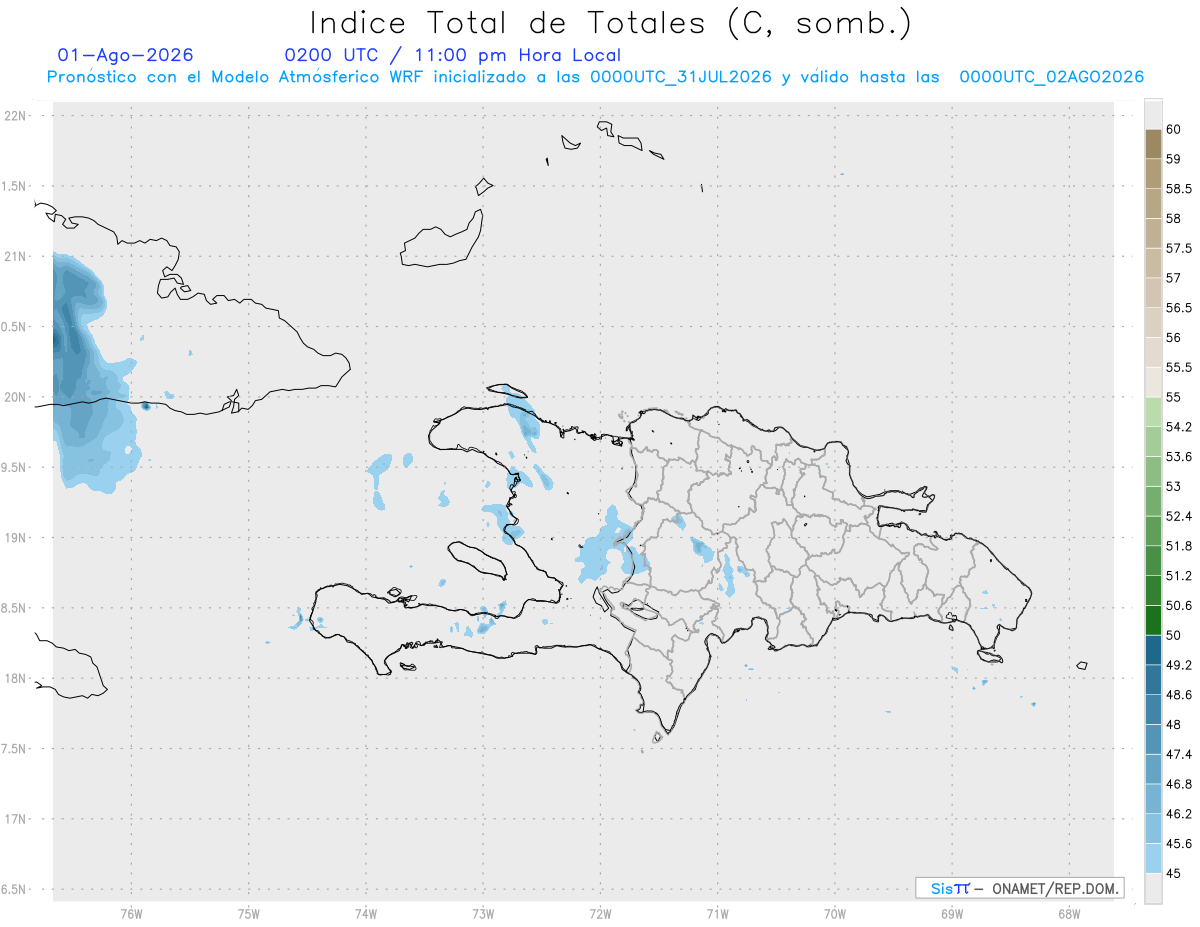
Task: Click the darkest blue swatch between 49.2 and 50
Action: pyautogui.click(x=1153, y=650)
